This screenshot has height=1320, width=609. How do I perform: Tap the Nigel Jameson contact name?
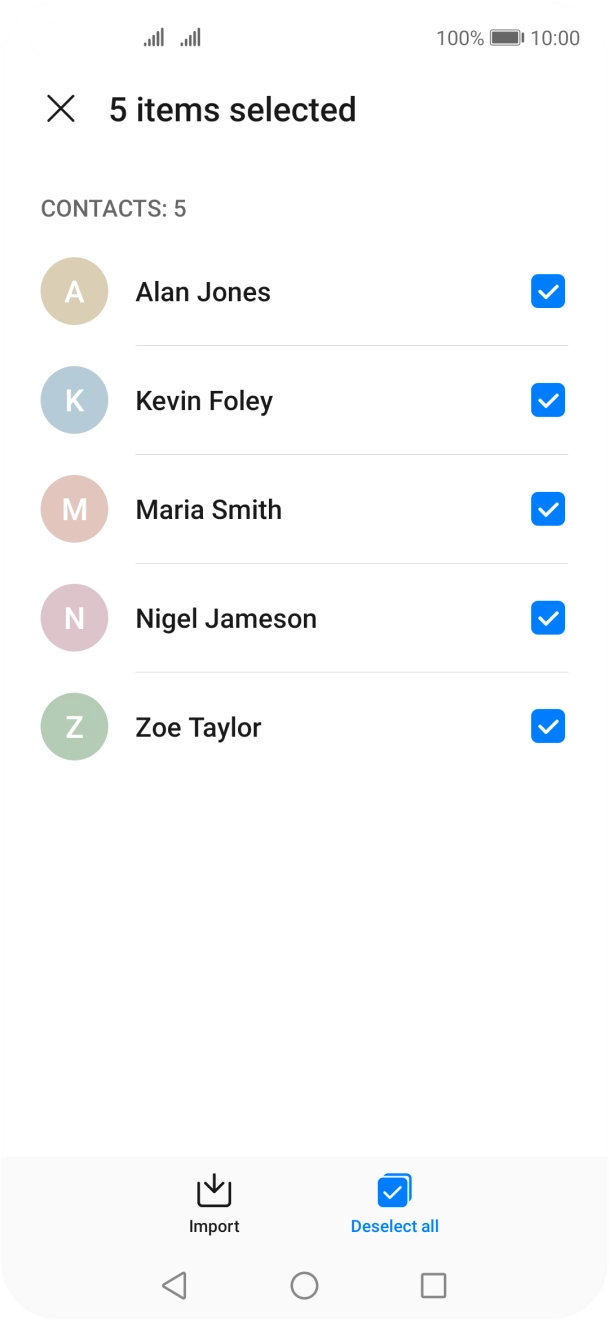coord(226,619)
